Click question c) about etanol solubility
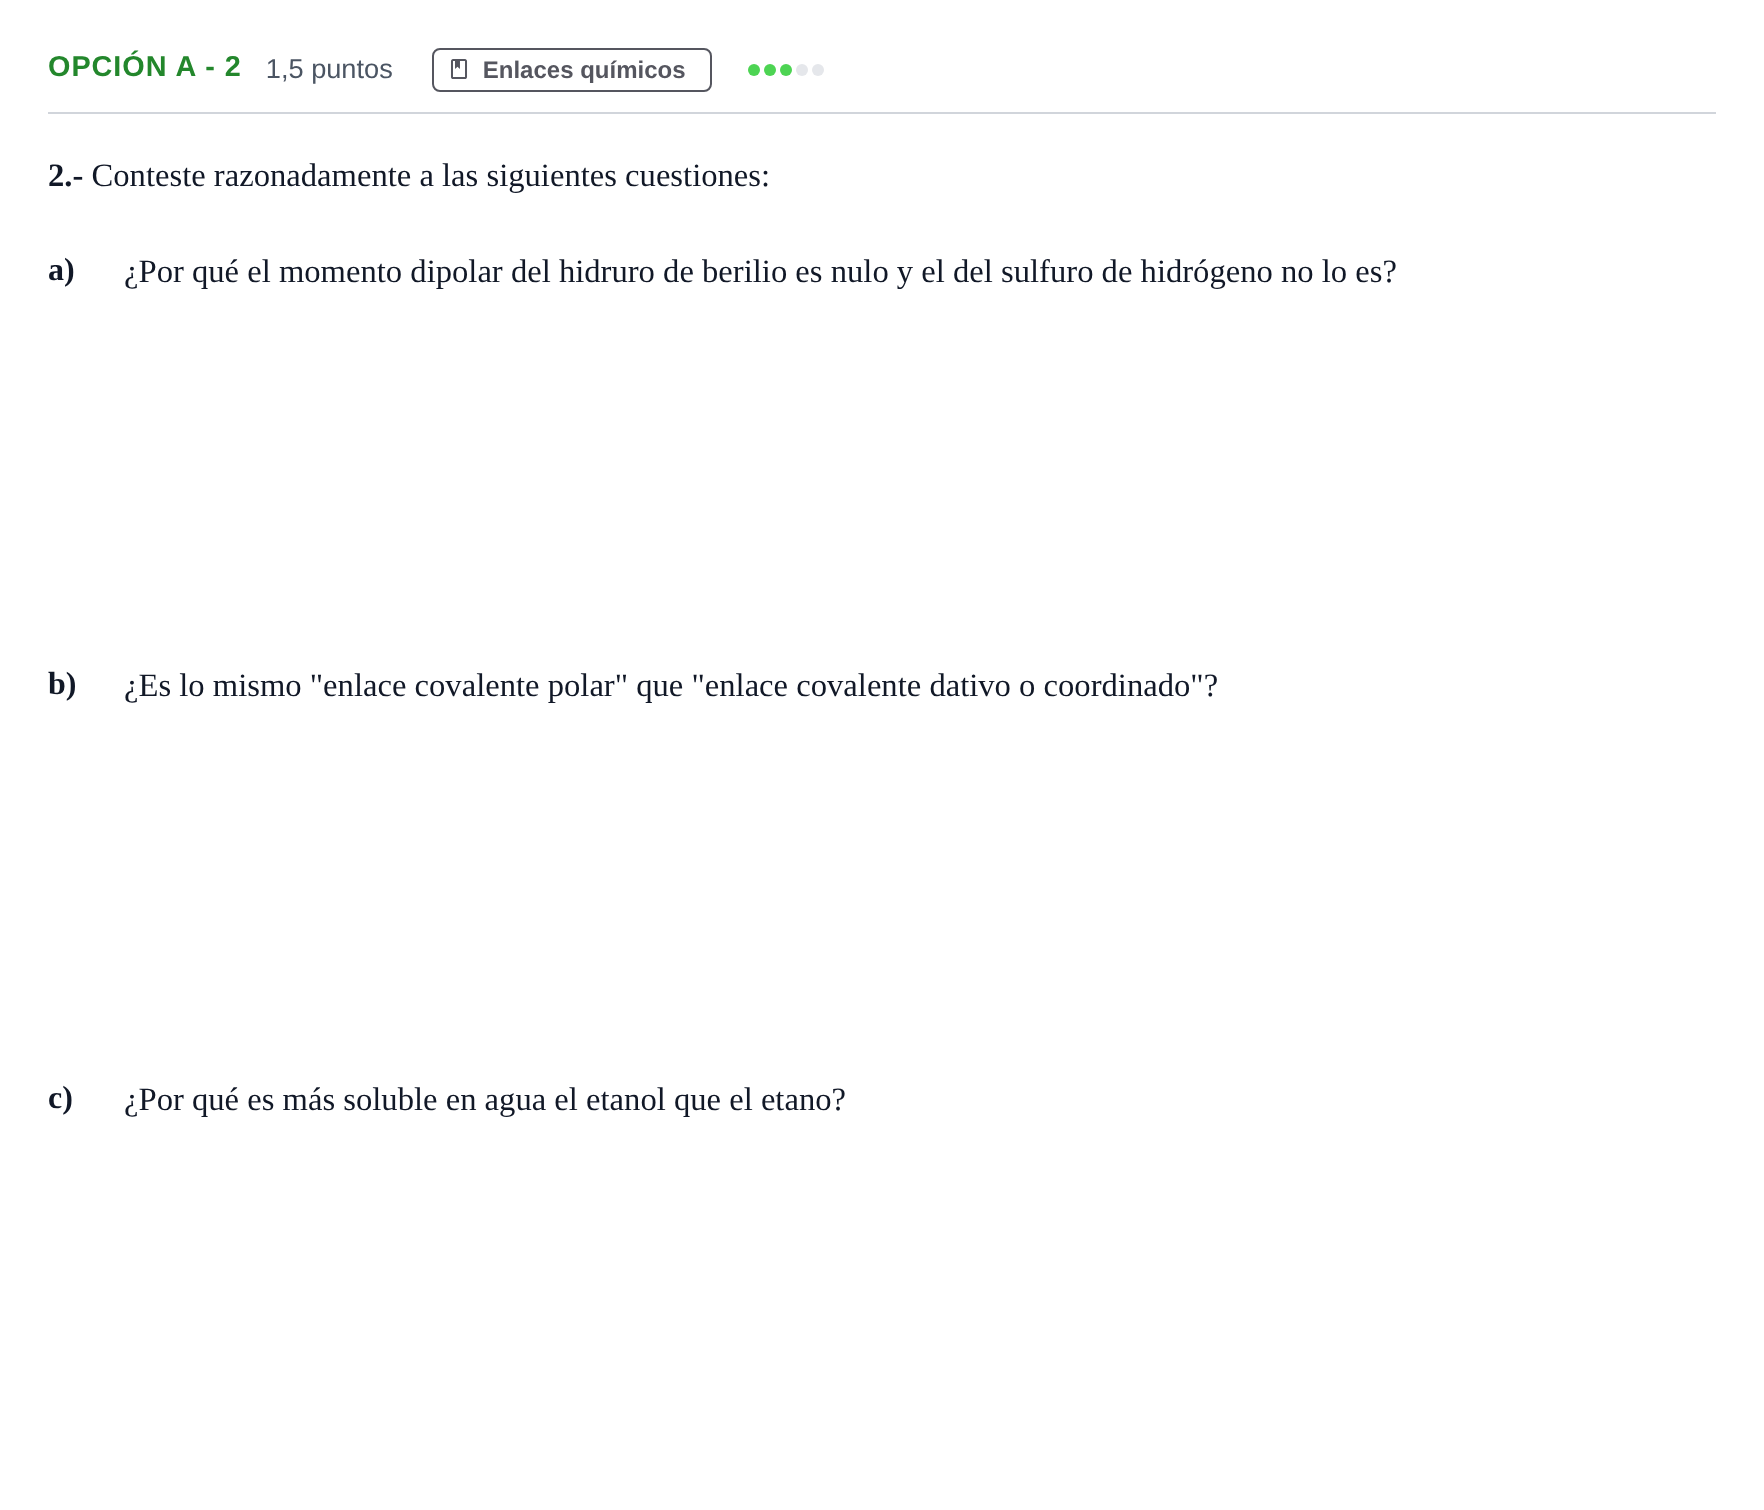 point(485,1100)
